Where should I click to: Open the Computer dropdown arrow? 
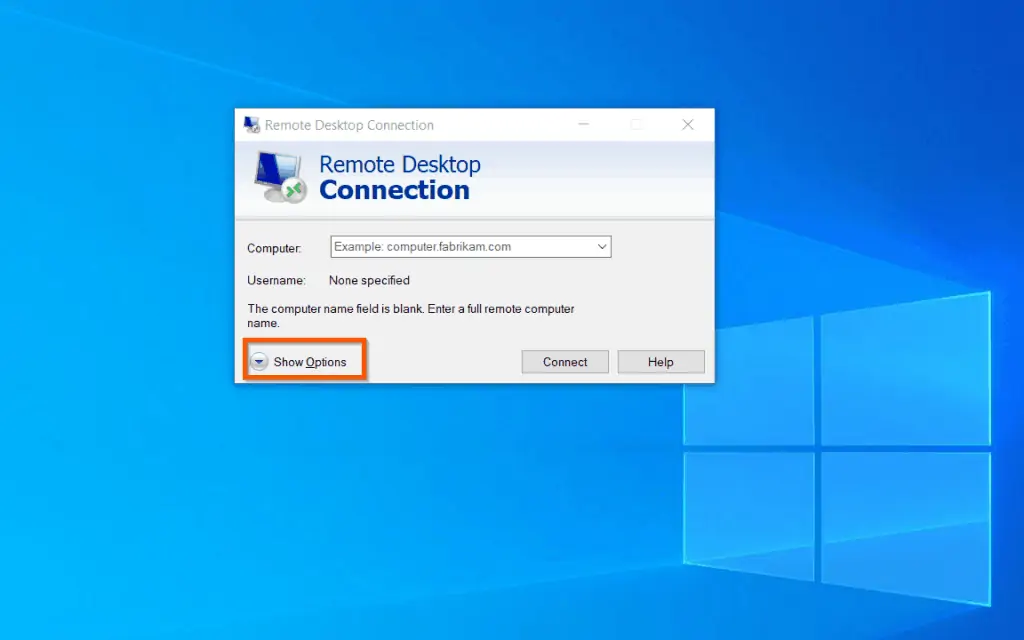tap(602, 247)
